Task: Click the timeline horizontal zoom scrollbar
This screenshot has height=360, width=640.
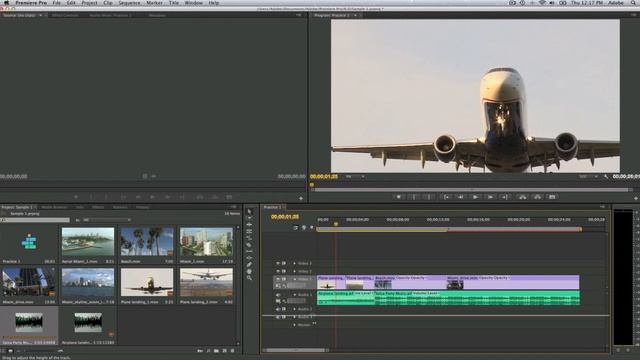Action: click(296, 350)
